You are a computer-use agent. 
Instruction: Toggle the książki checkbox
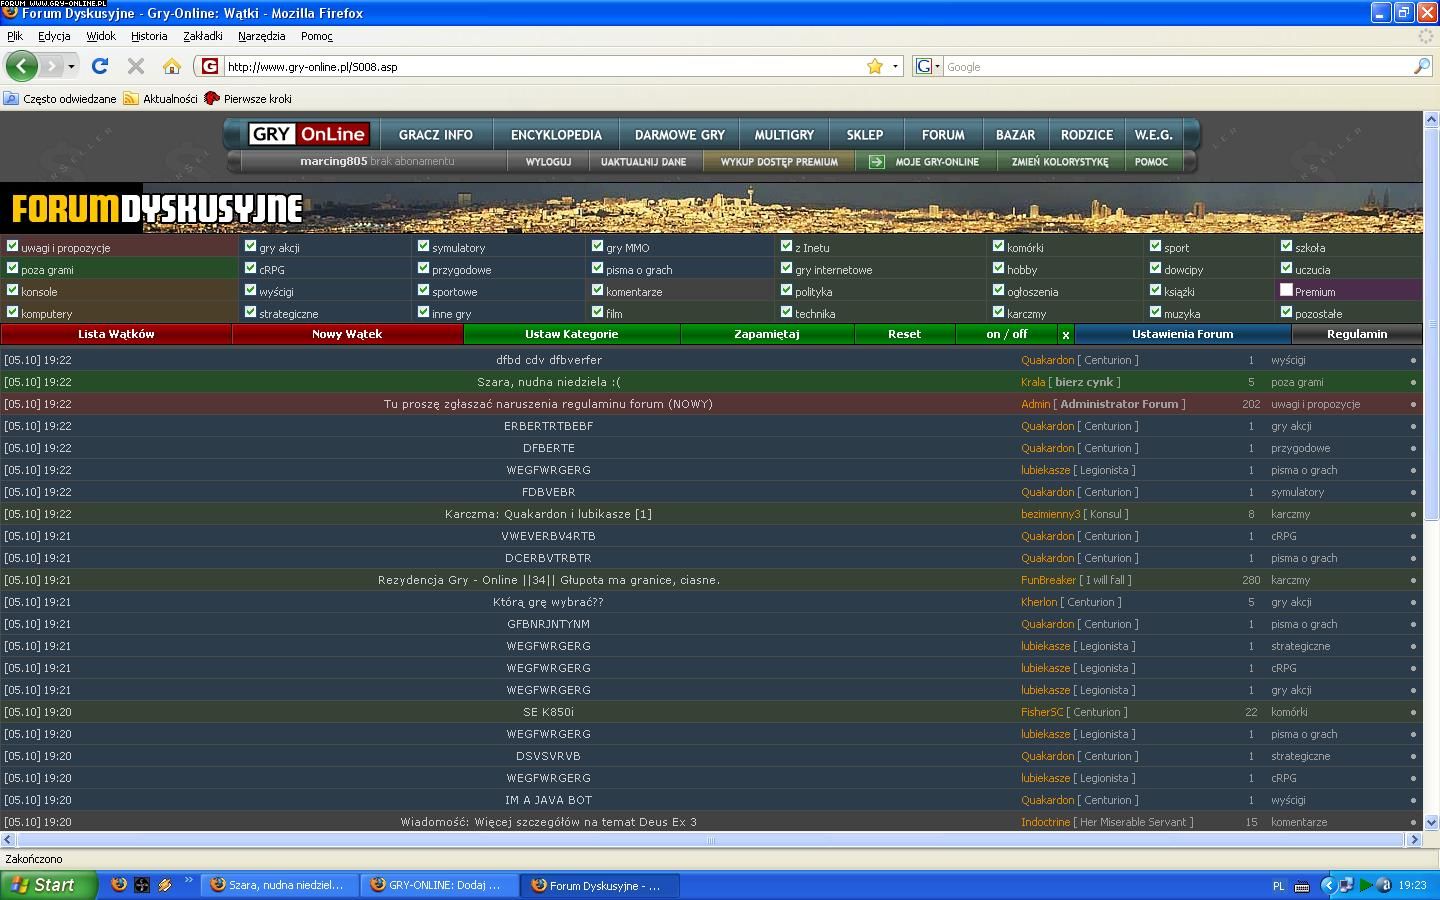click(1155, 290)
